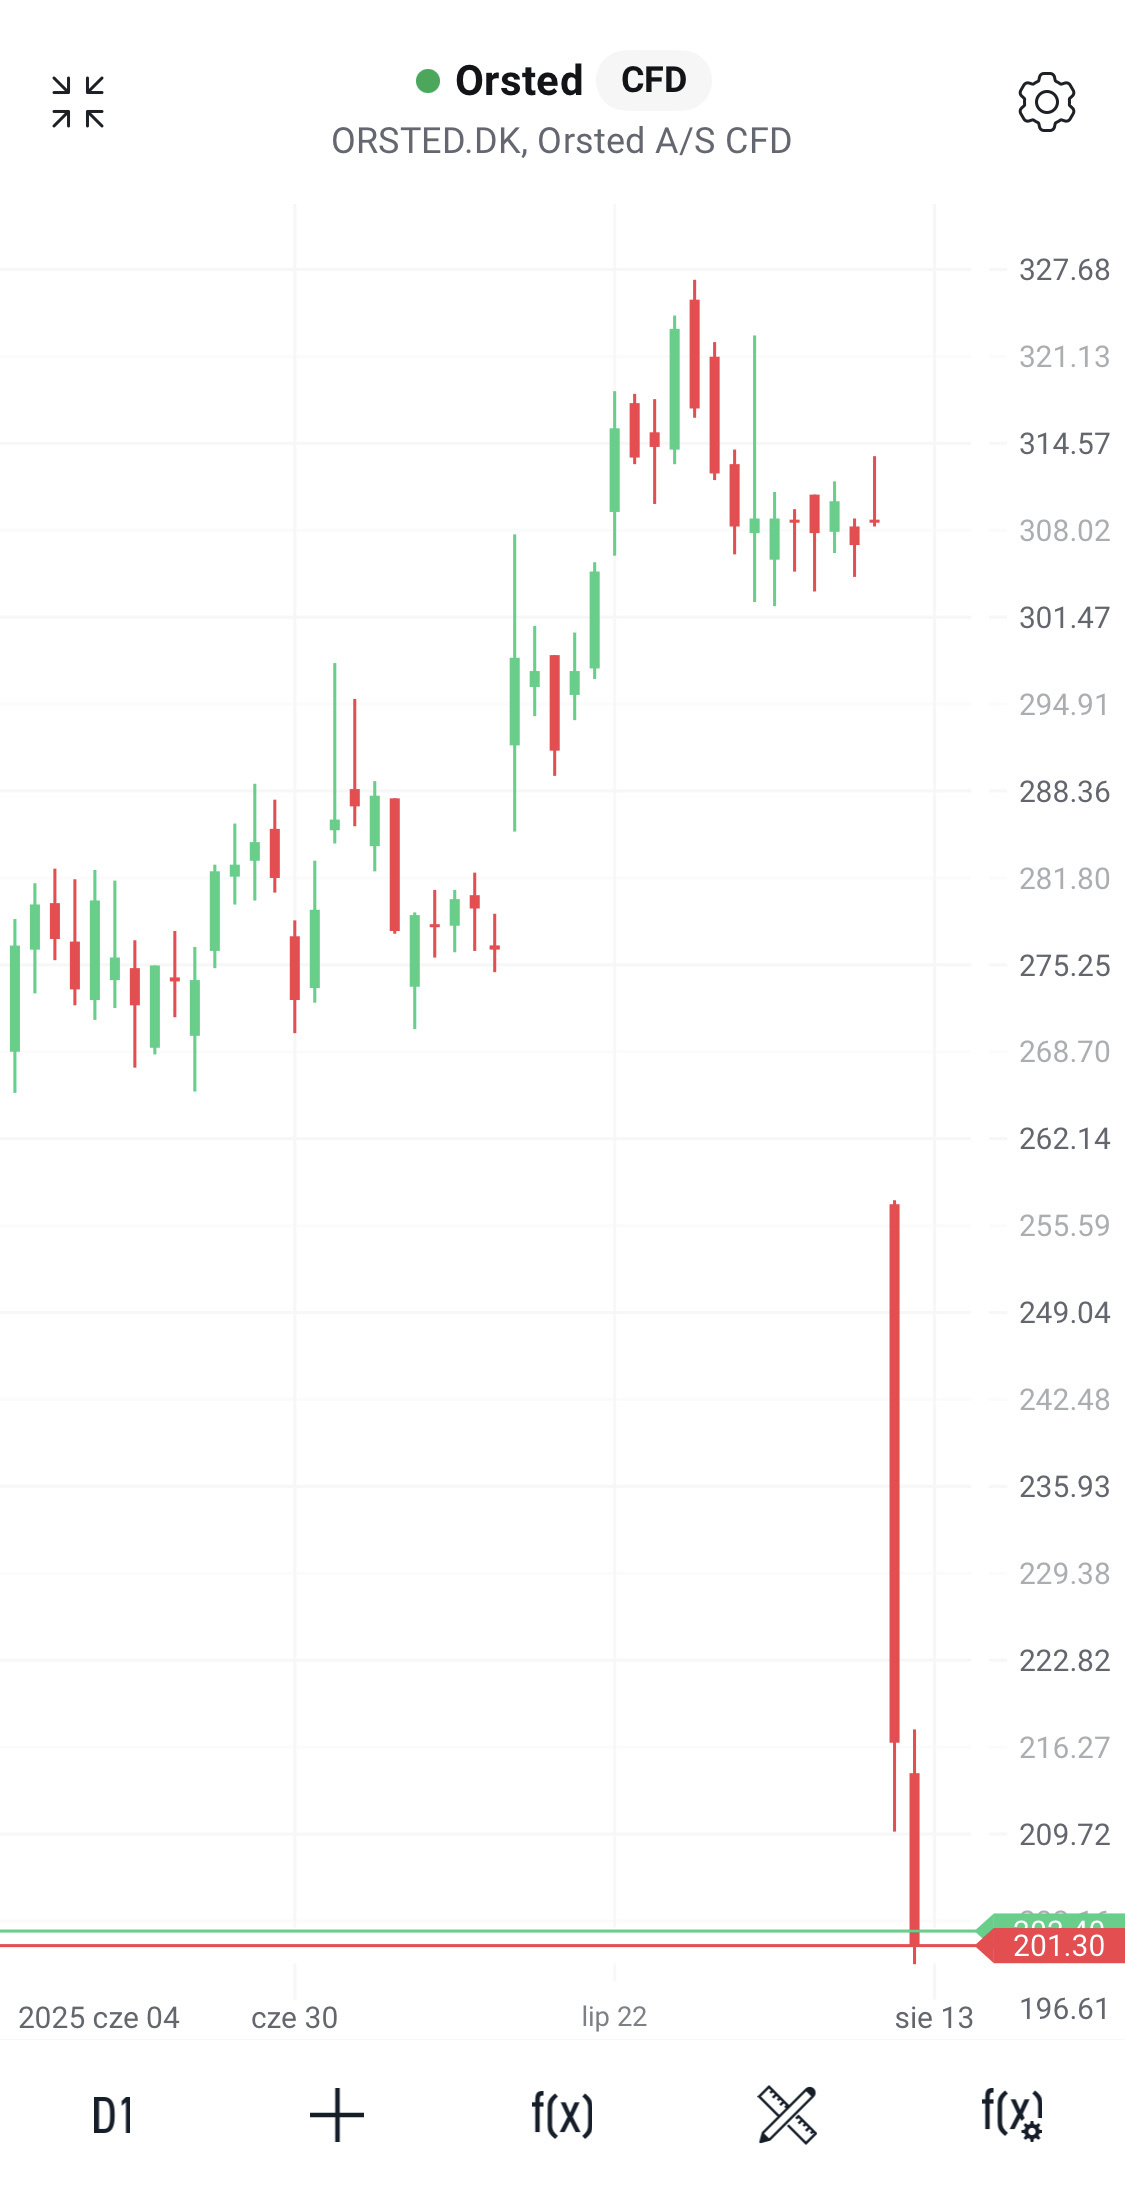
Task: Open the D1 timeframe selector
Action: tap(112, 2114)
